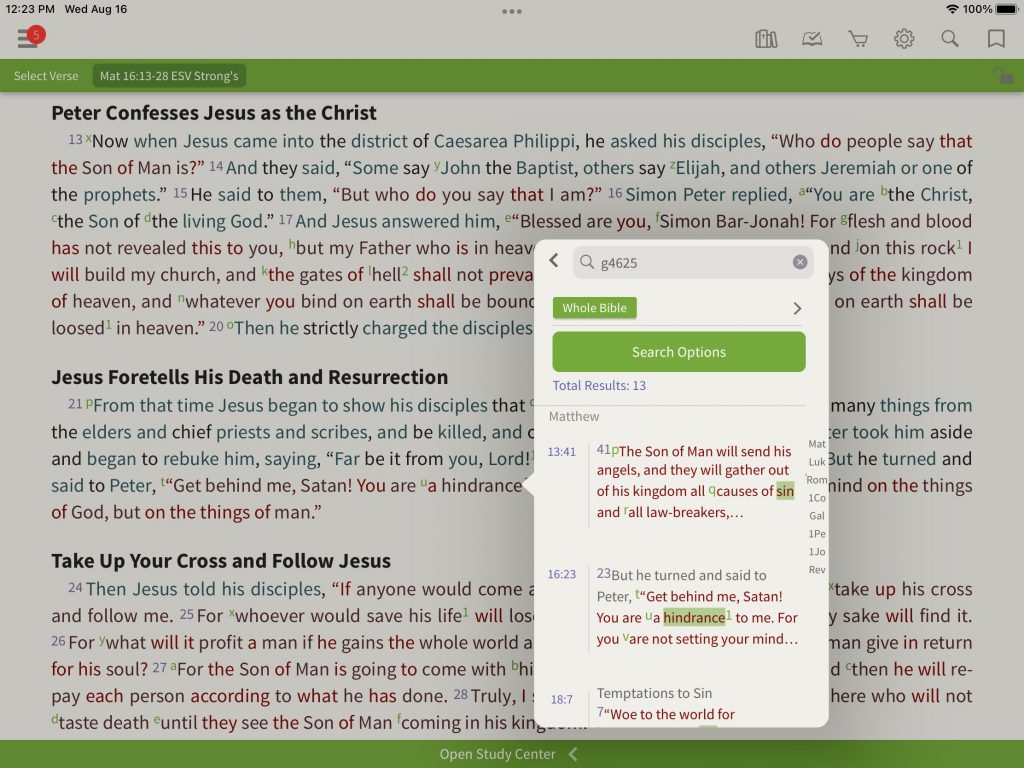Viewport: 1024px width, 768px height.
Task: Open the reading plan icon
Action: (812, 39)
